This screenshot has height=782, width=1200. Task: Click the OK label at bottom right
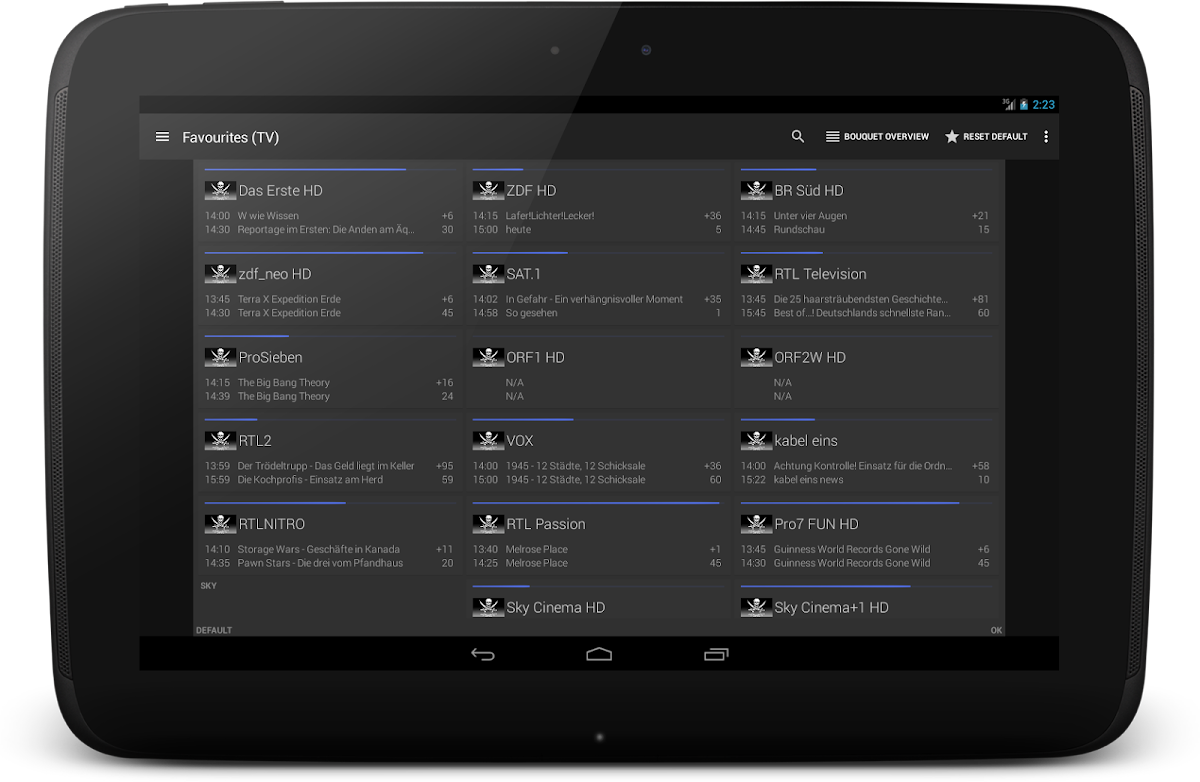pyautogui.click(x=996, y=630)
